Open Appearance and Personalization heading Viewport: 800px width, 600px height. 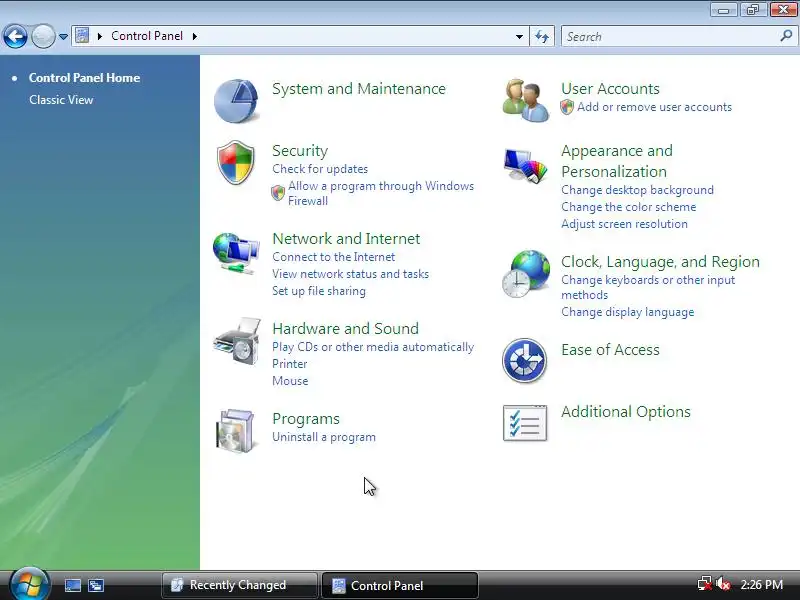click(617, 161)
